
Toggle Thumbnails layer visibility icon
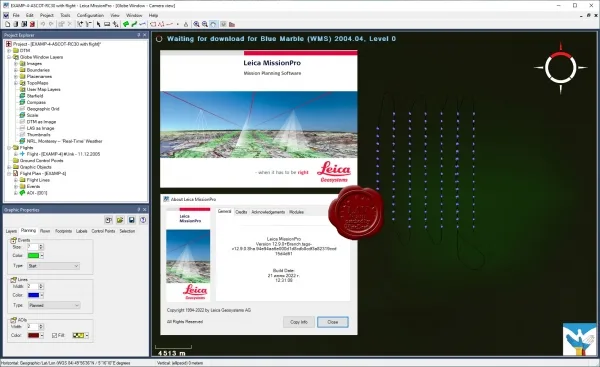coord(23,135)
